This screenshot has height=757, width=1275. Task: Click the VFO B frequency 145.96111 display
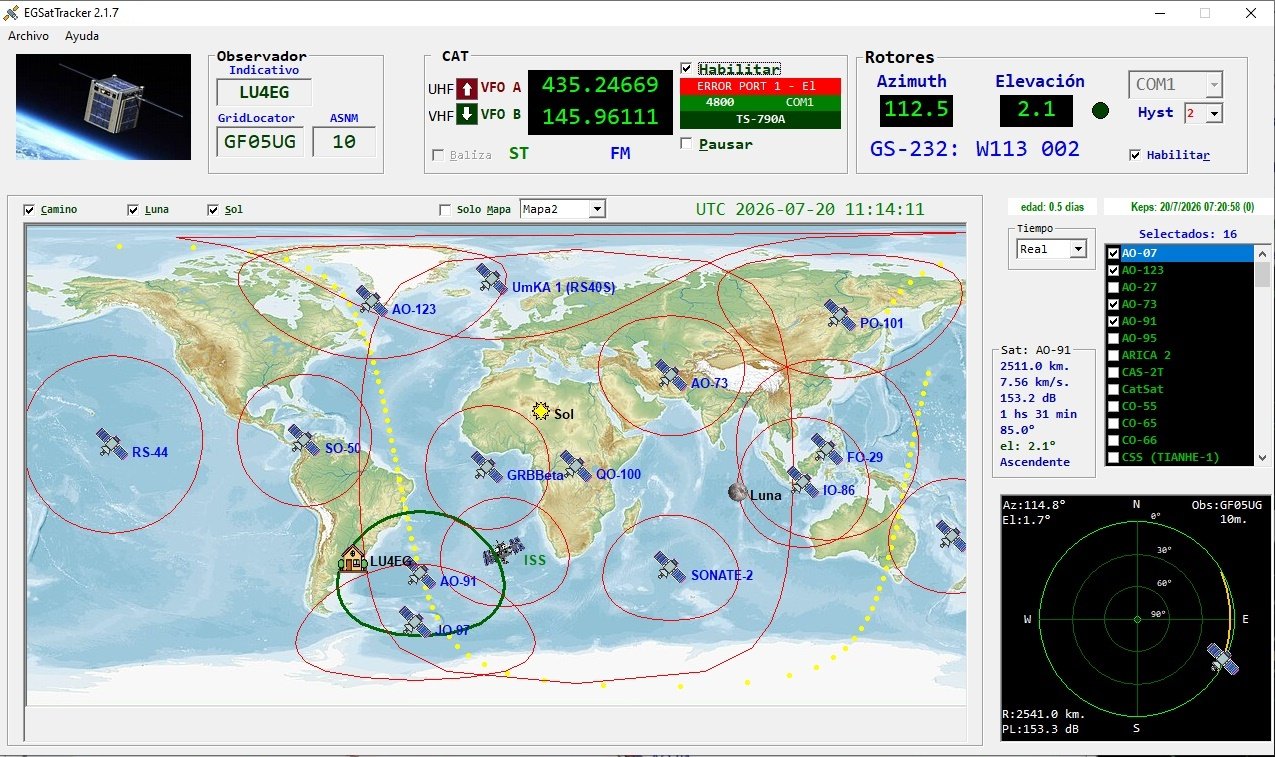[x=600, y=117]
